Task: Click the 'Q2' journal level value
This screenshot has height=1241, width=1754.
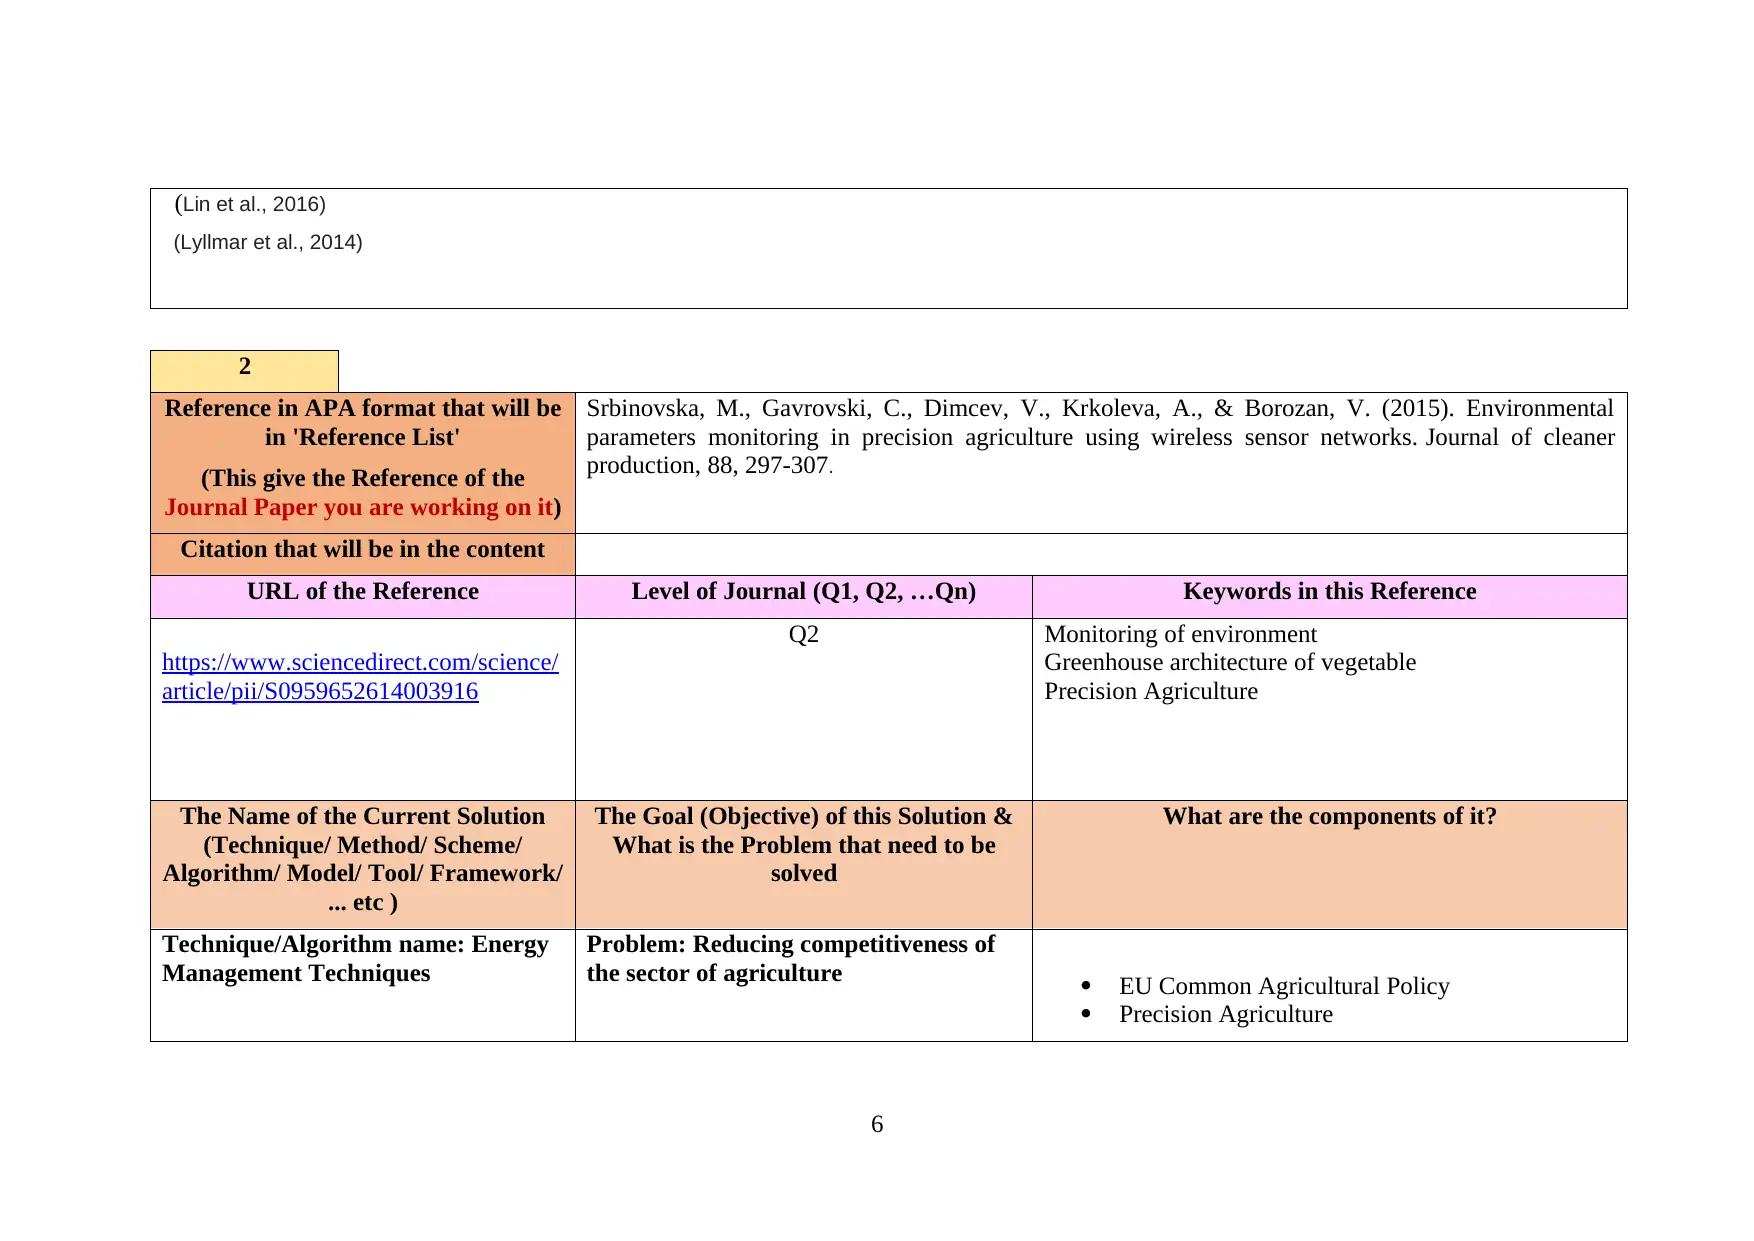Action: click(x=804, y=635)
